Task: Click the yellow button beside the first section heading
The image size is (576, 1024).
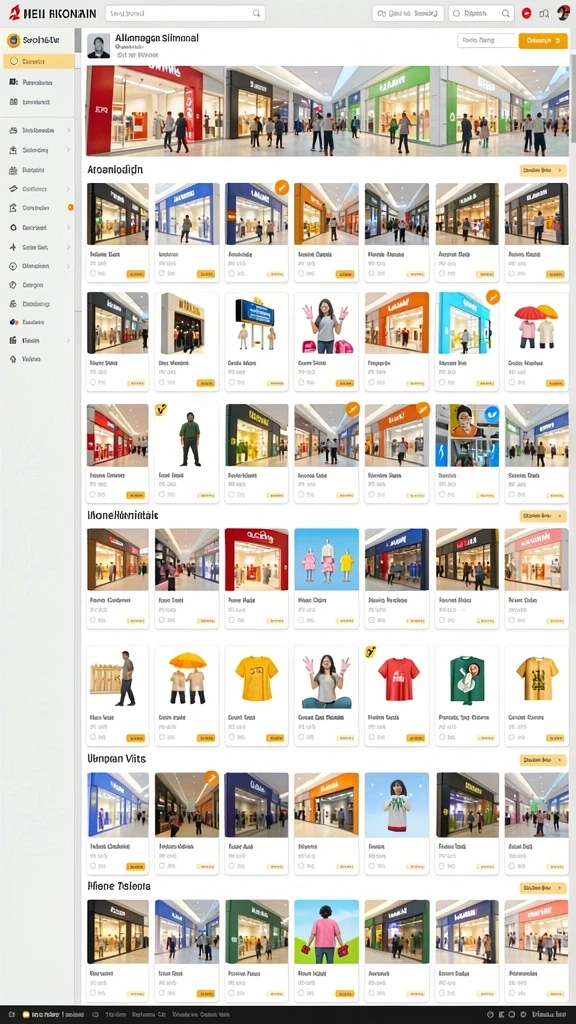Action: point(543,170)
